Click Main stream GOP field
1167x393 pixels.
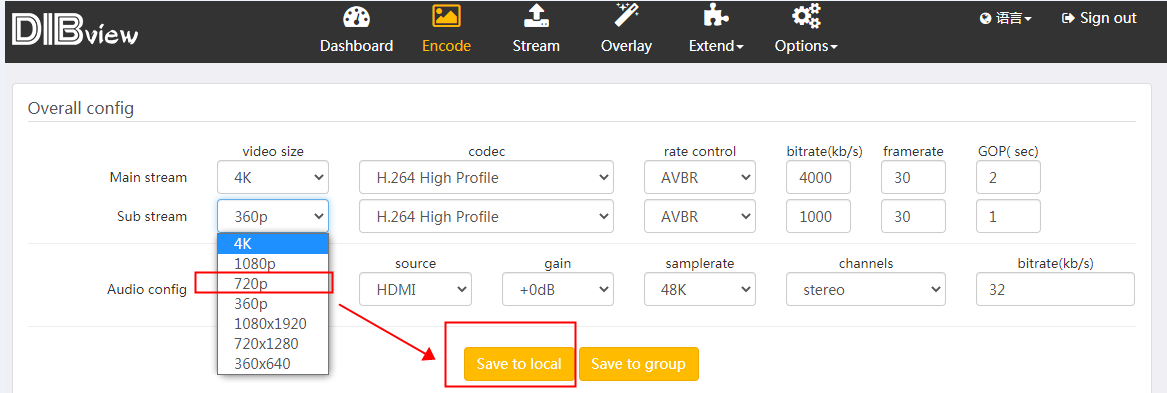pyautogui.click(x=1008, y=177)
